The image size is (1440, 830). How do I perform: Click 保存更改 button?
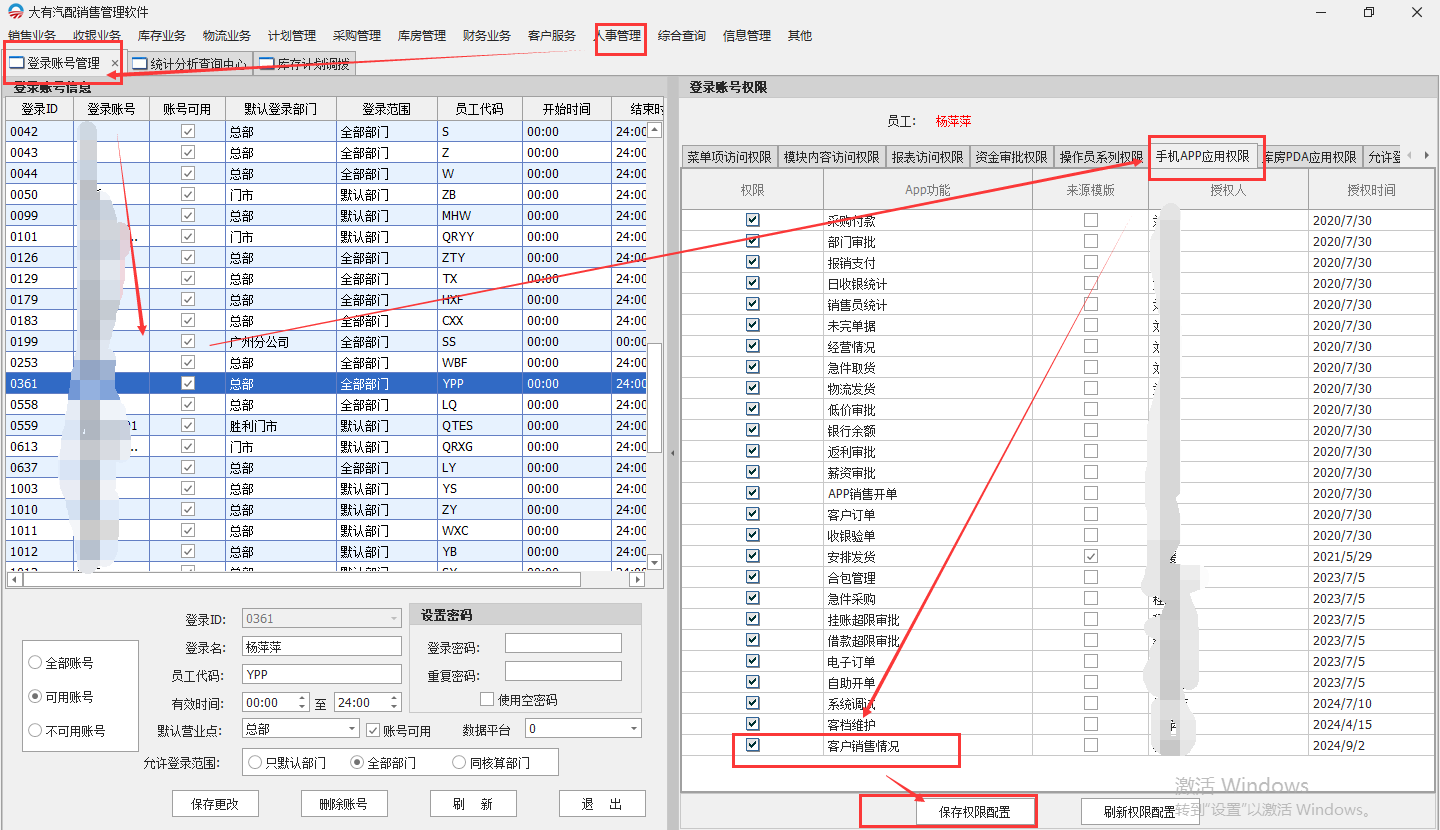(x=214, y=804)
